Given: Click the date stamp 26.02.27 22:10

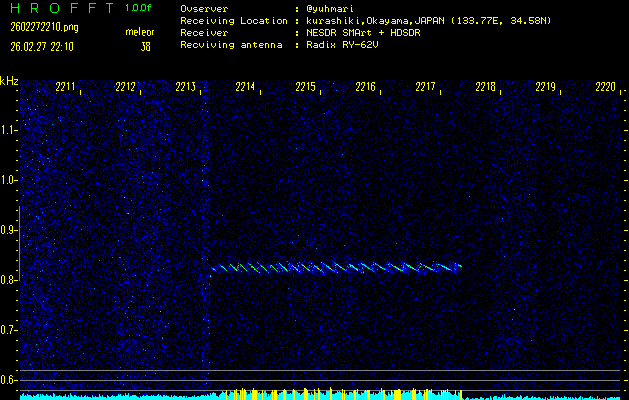Looking at the screenshot, I should [x=42, y=47].
